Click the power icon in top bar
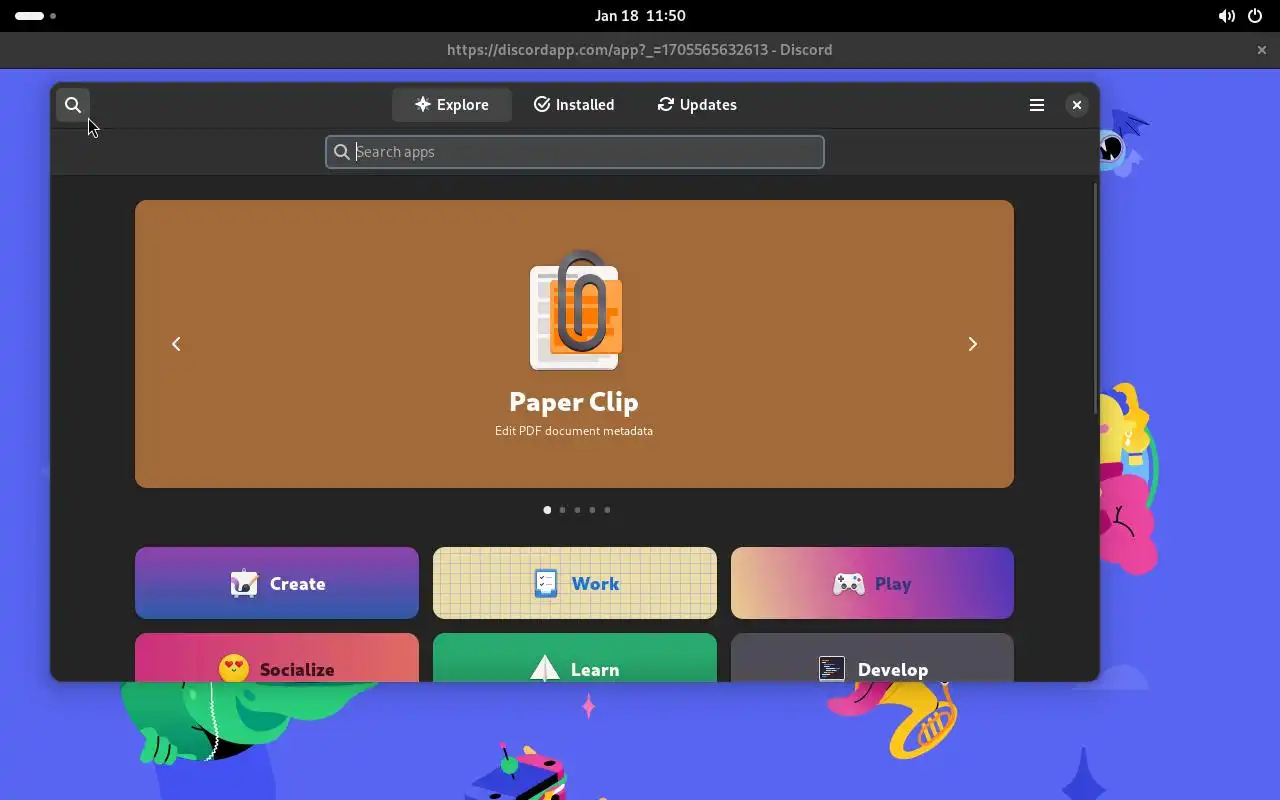The image size is (1280, 800). click(x=1255, y=16)
